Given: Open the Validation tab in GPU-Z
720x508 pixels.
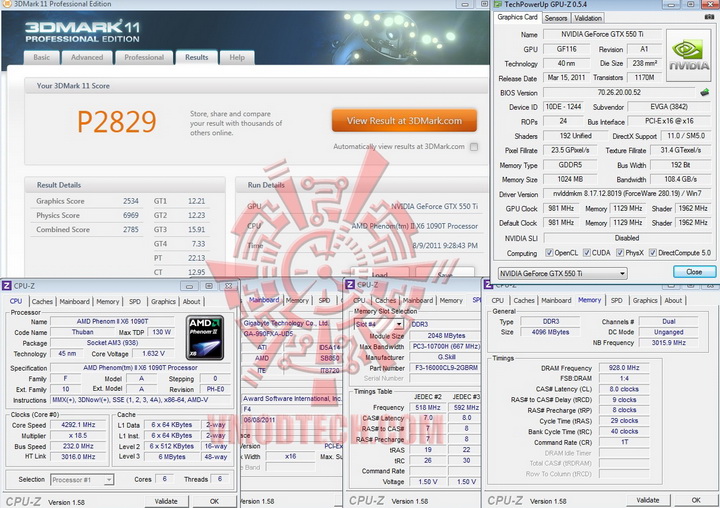Looking at the screenshot, I should [588, 18].
